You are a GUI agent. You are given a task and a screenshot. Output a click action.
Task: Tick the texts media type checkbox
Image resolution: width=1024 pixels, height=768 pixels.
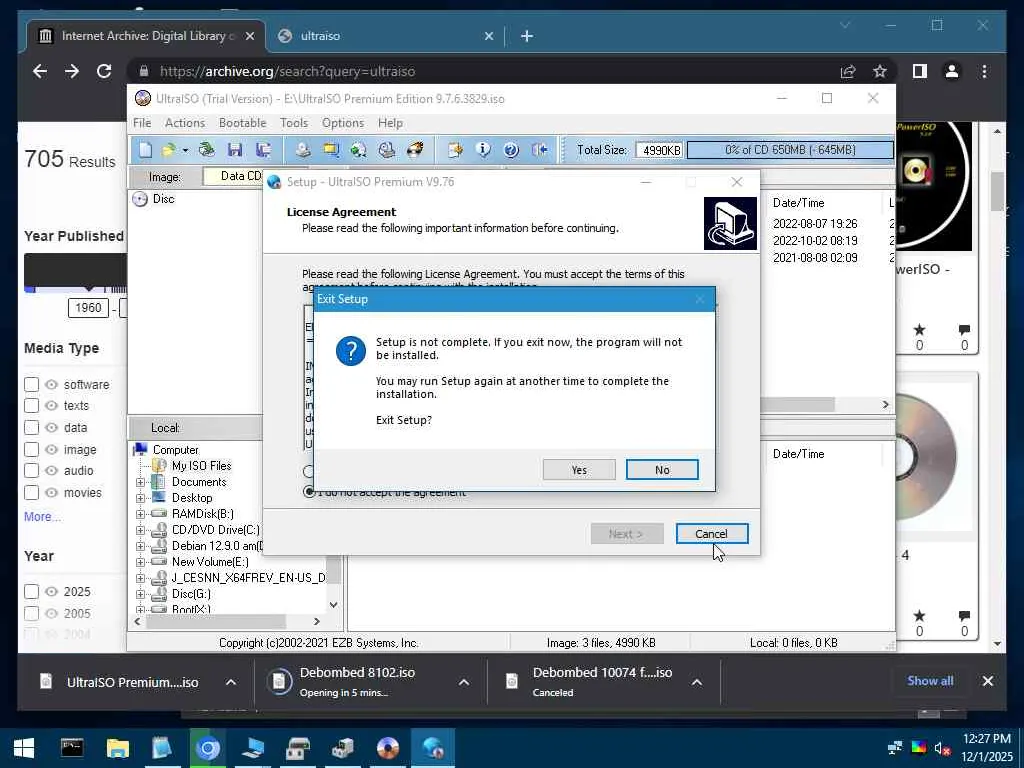(31, 406)
